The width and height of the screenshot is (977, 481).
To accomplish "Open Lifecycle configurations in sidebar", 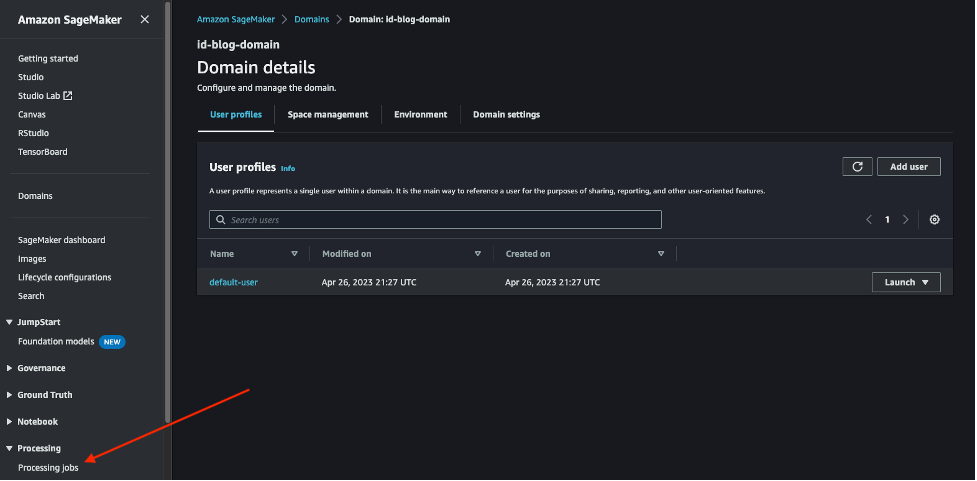I will (x=65, y=277).
